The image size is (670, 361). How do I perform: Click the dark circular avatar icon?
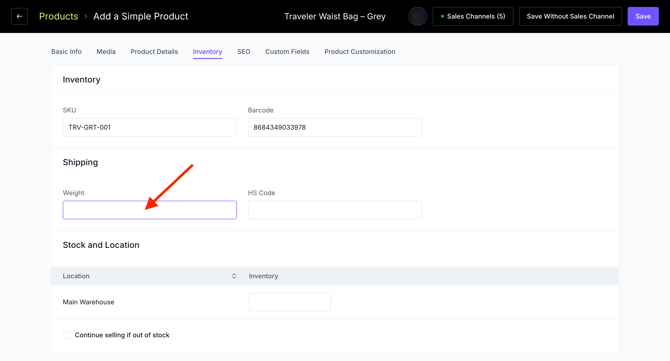click(417, 17)
